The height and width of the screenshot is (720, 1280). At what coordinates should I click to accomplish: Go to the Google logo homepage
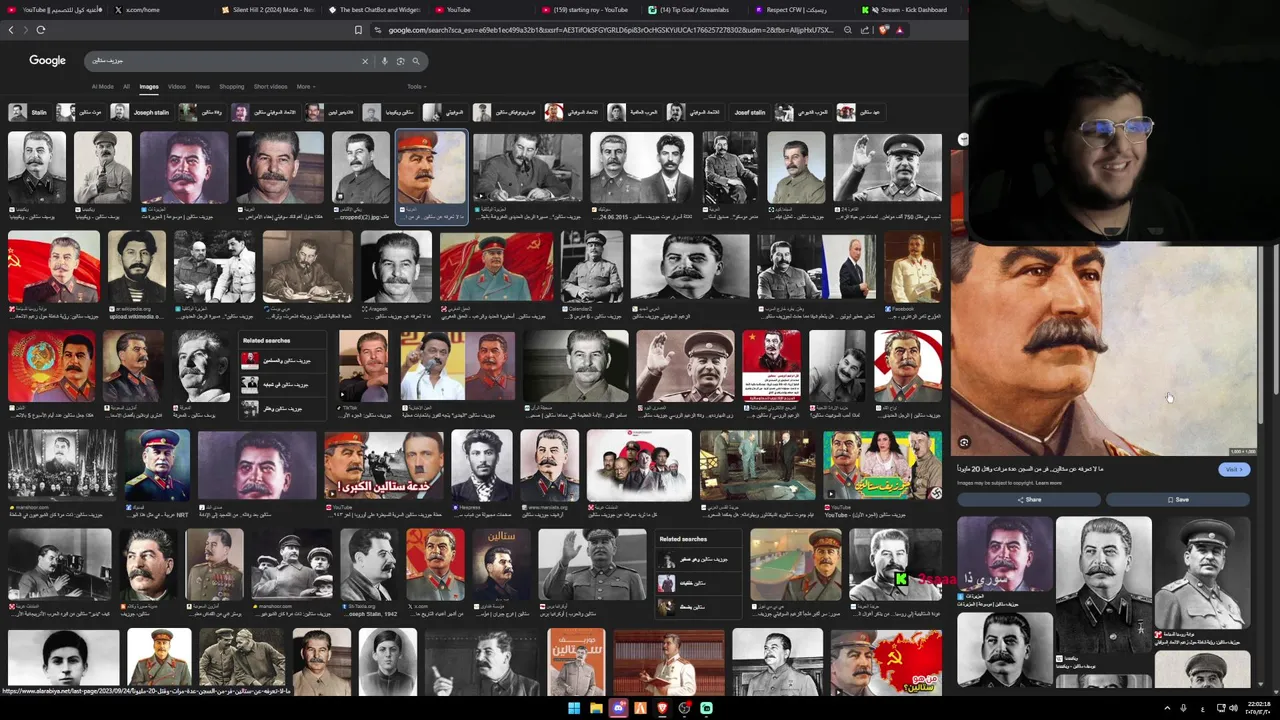point(47,61)
